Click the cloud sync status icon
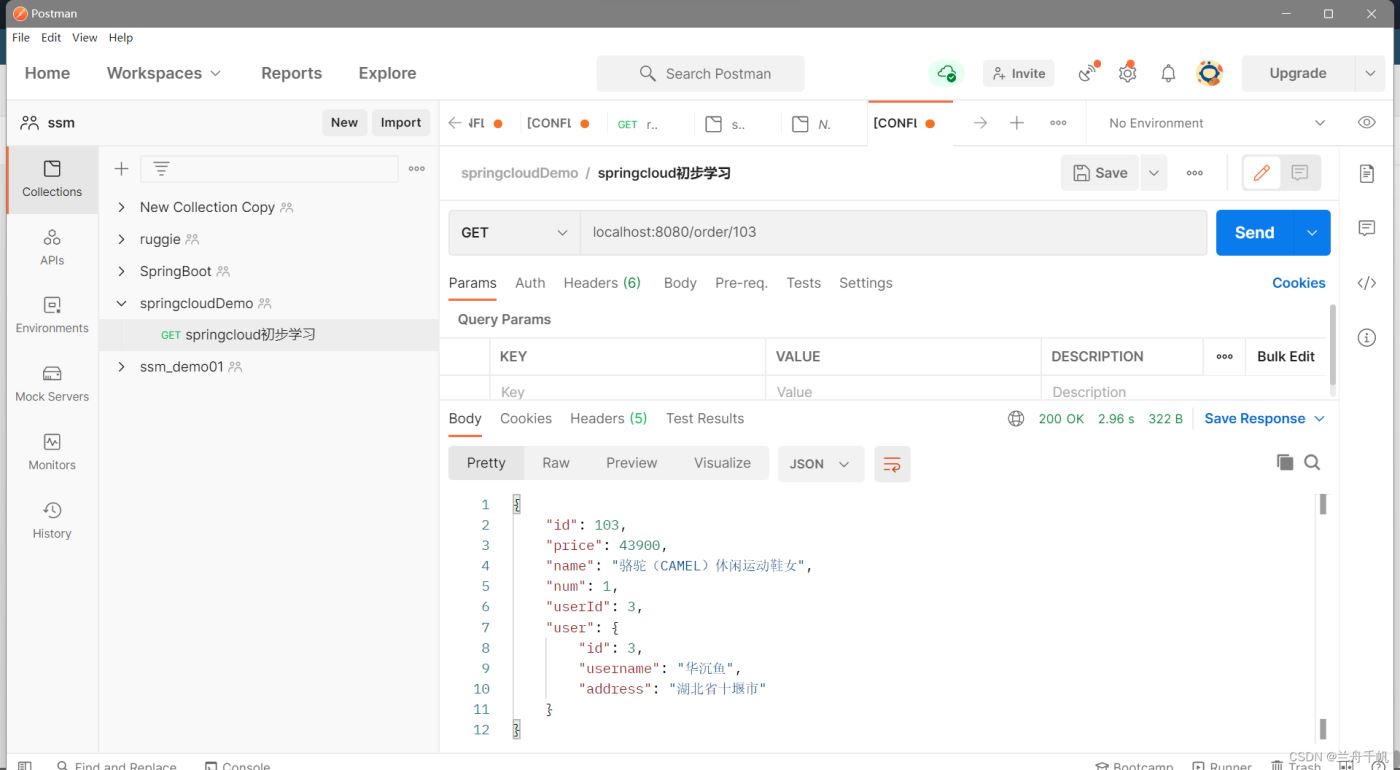 coord(946,73)
